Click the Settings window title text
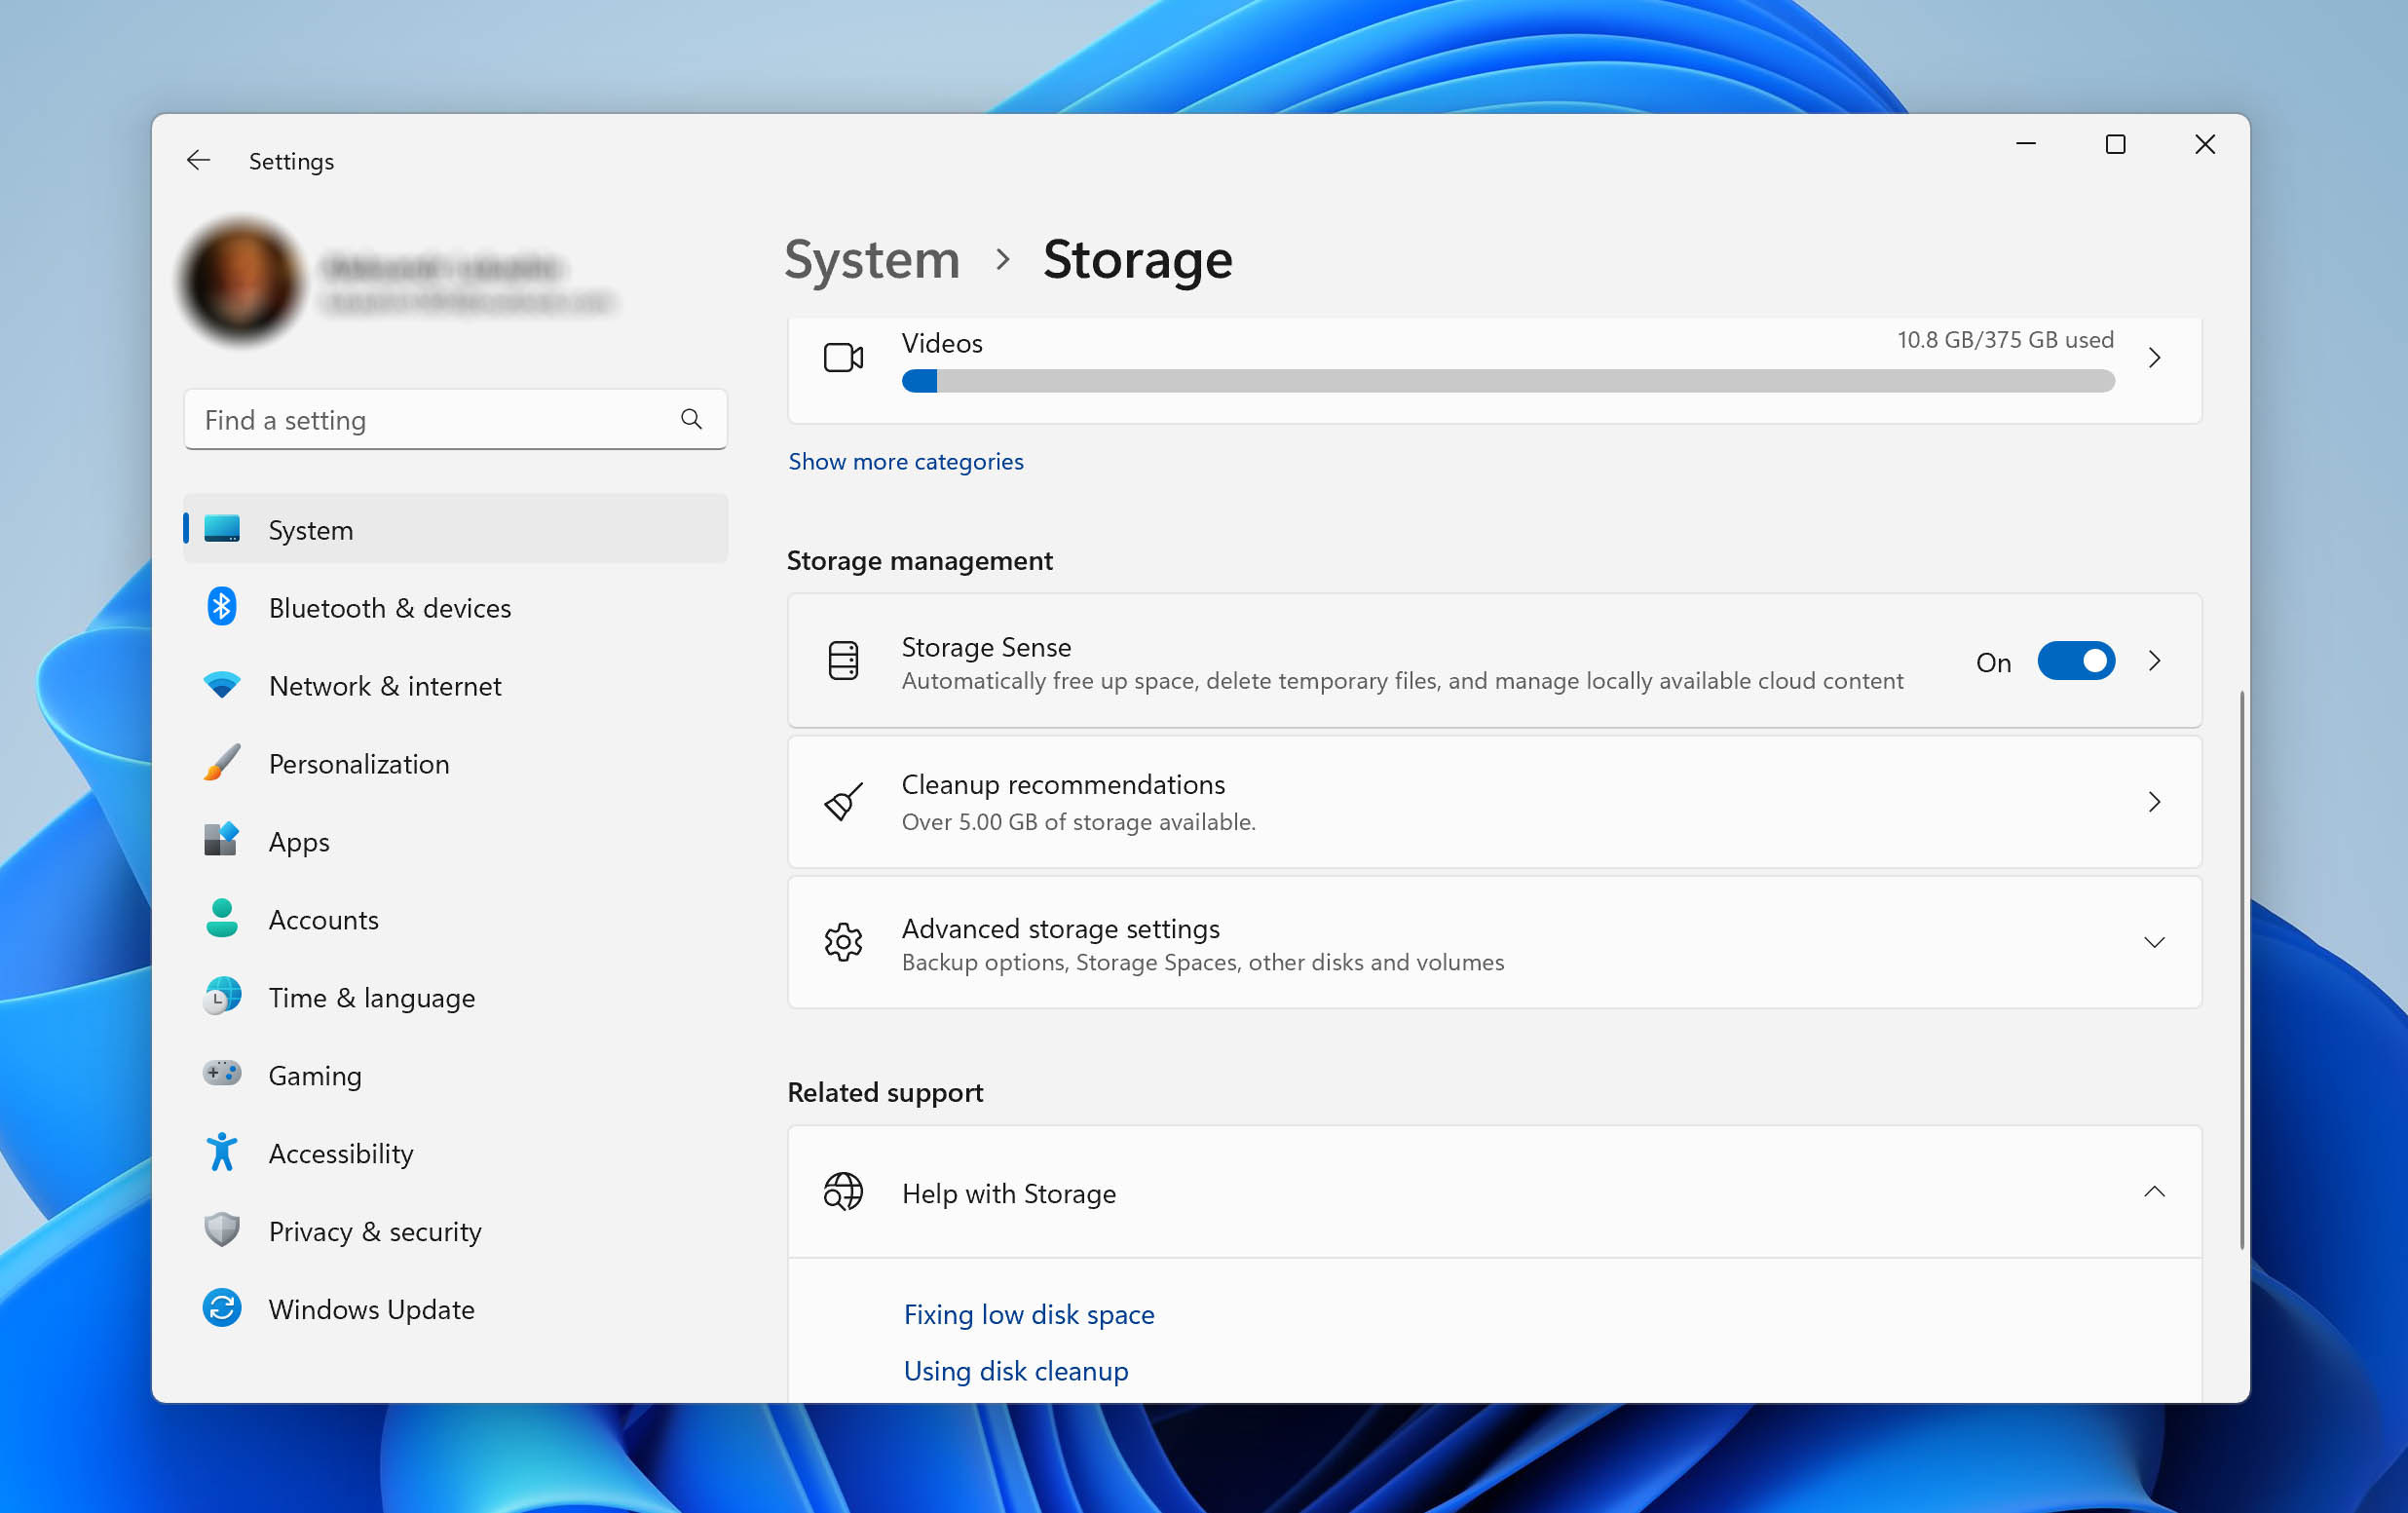 tap(291, 161)
